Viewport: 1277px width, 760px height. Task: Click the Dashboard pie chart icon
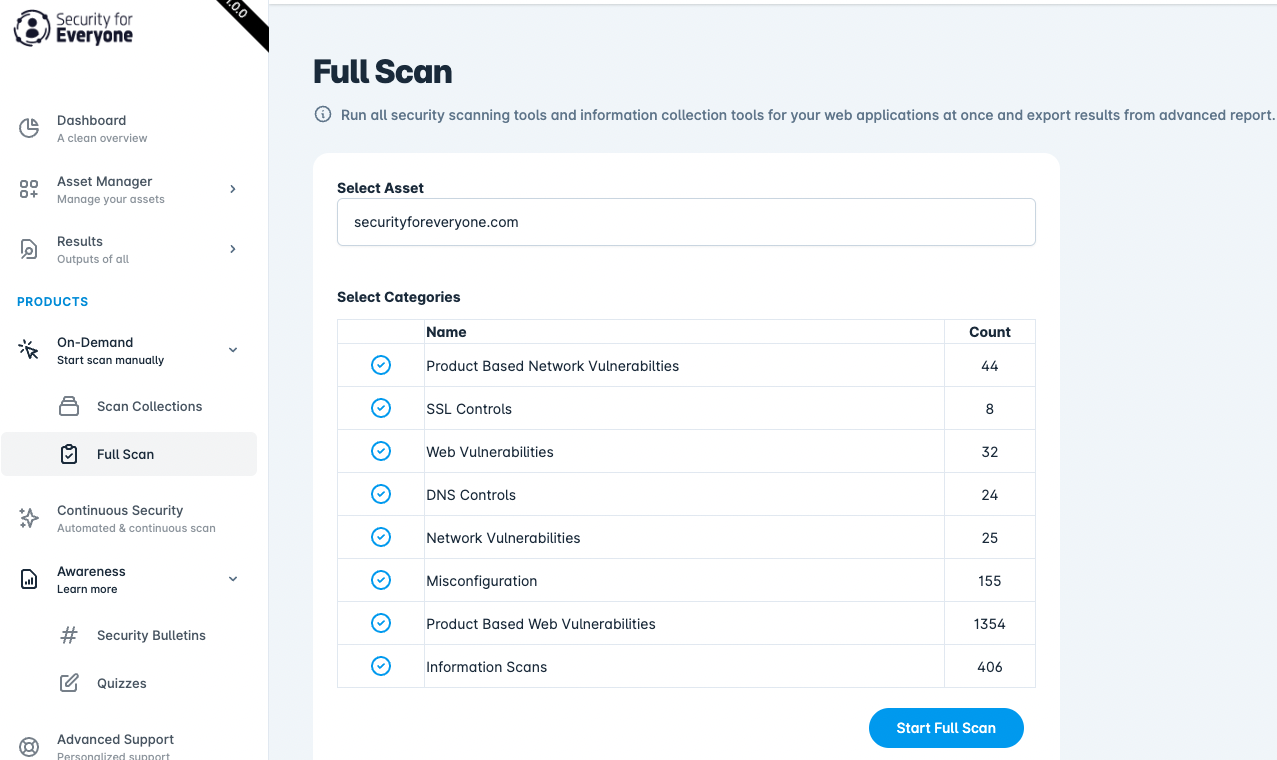[x=29, y=128]
